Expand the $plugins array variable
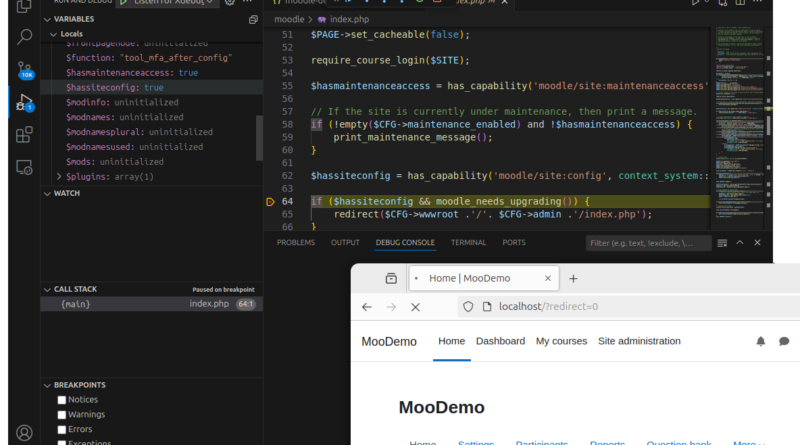800x445 pixels. (59, 177)
